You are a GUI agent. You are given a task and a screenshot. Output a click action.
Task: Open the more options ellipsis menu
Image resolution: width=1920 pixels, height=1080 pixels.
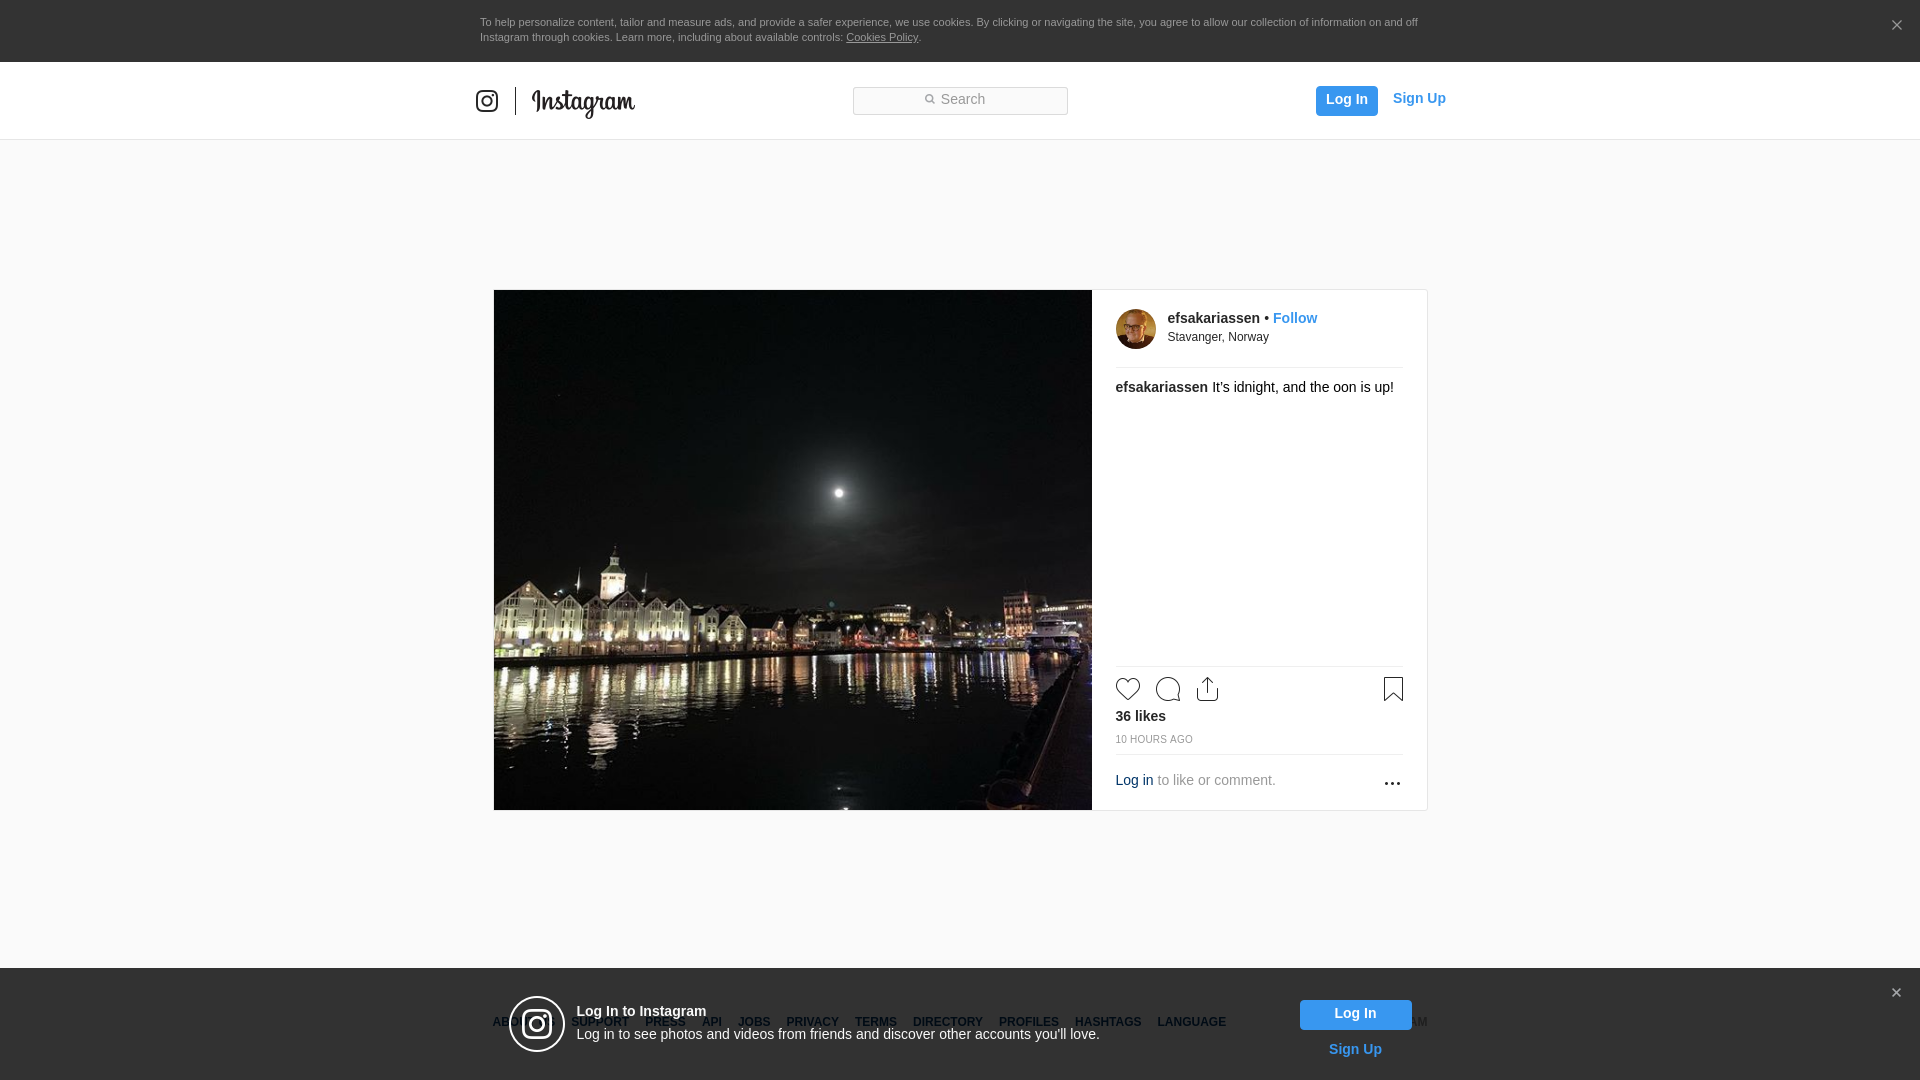click(1392, 784)
